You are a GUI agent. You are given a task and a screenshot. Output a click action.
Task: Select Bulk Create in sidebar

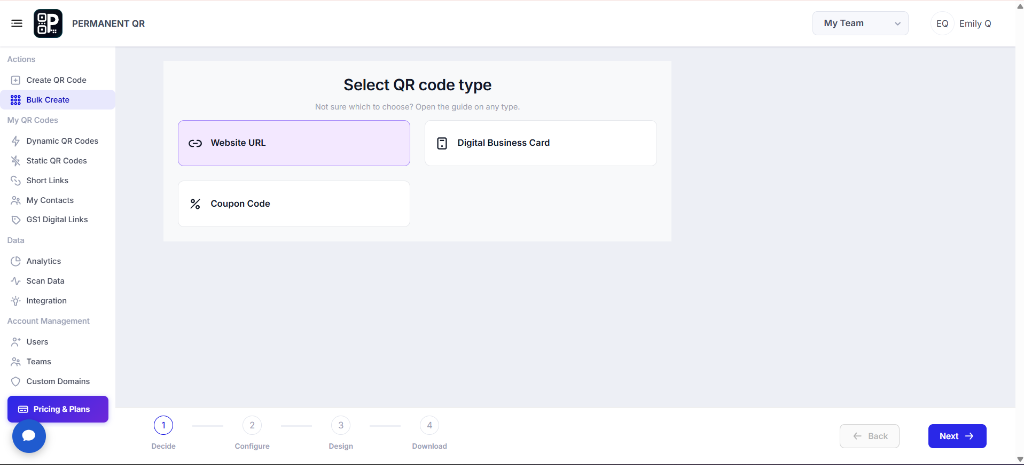[x=57, y=100]
